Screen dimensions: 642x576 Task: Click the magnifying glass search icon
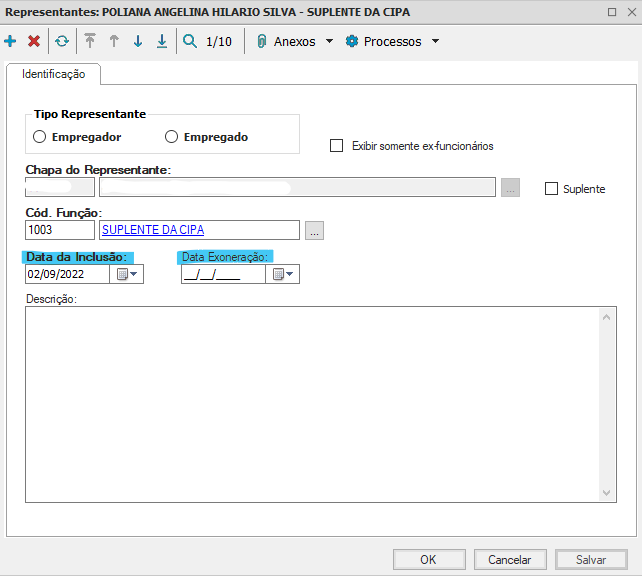[190, 42]
